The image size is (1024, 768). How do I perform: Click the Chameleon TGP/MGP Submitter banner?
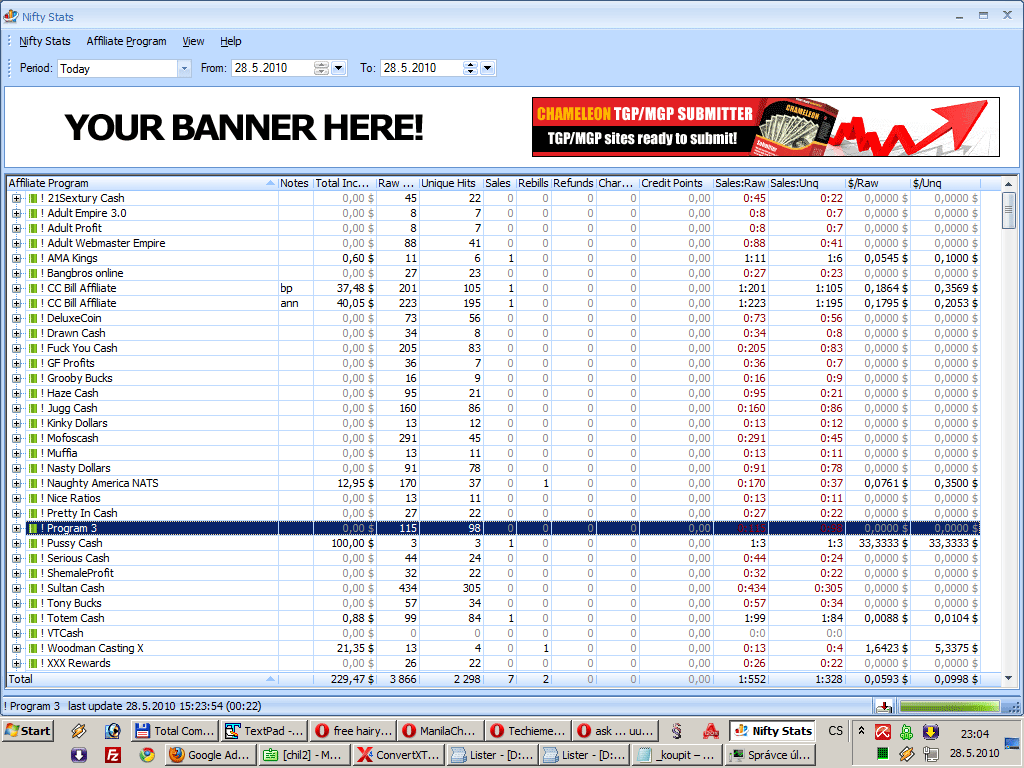click(x=765, y=127)
